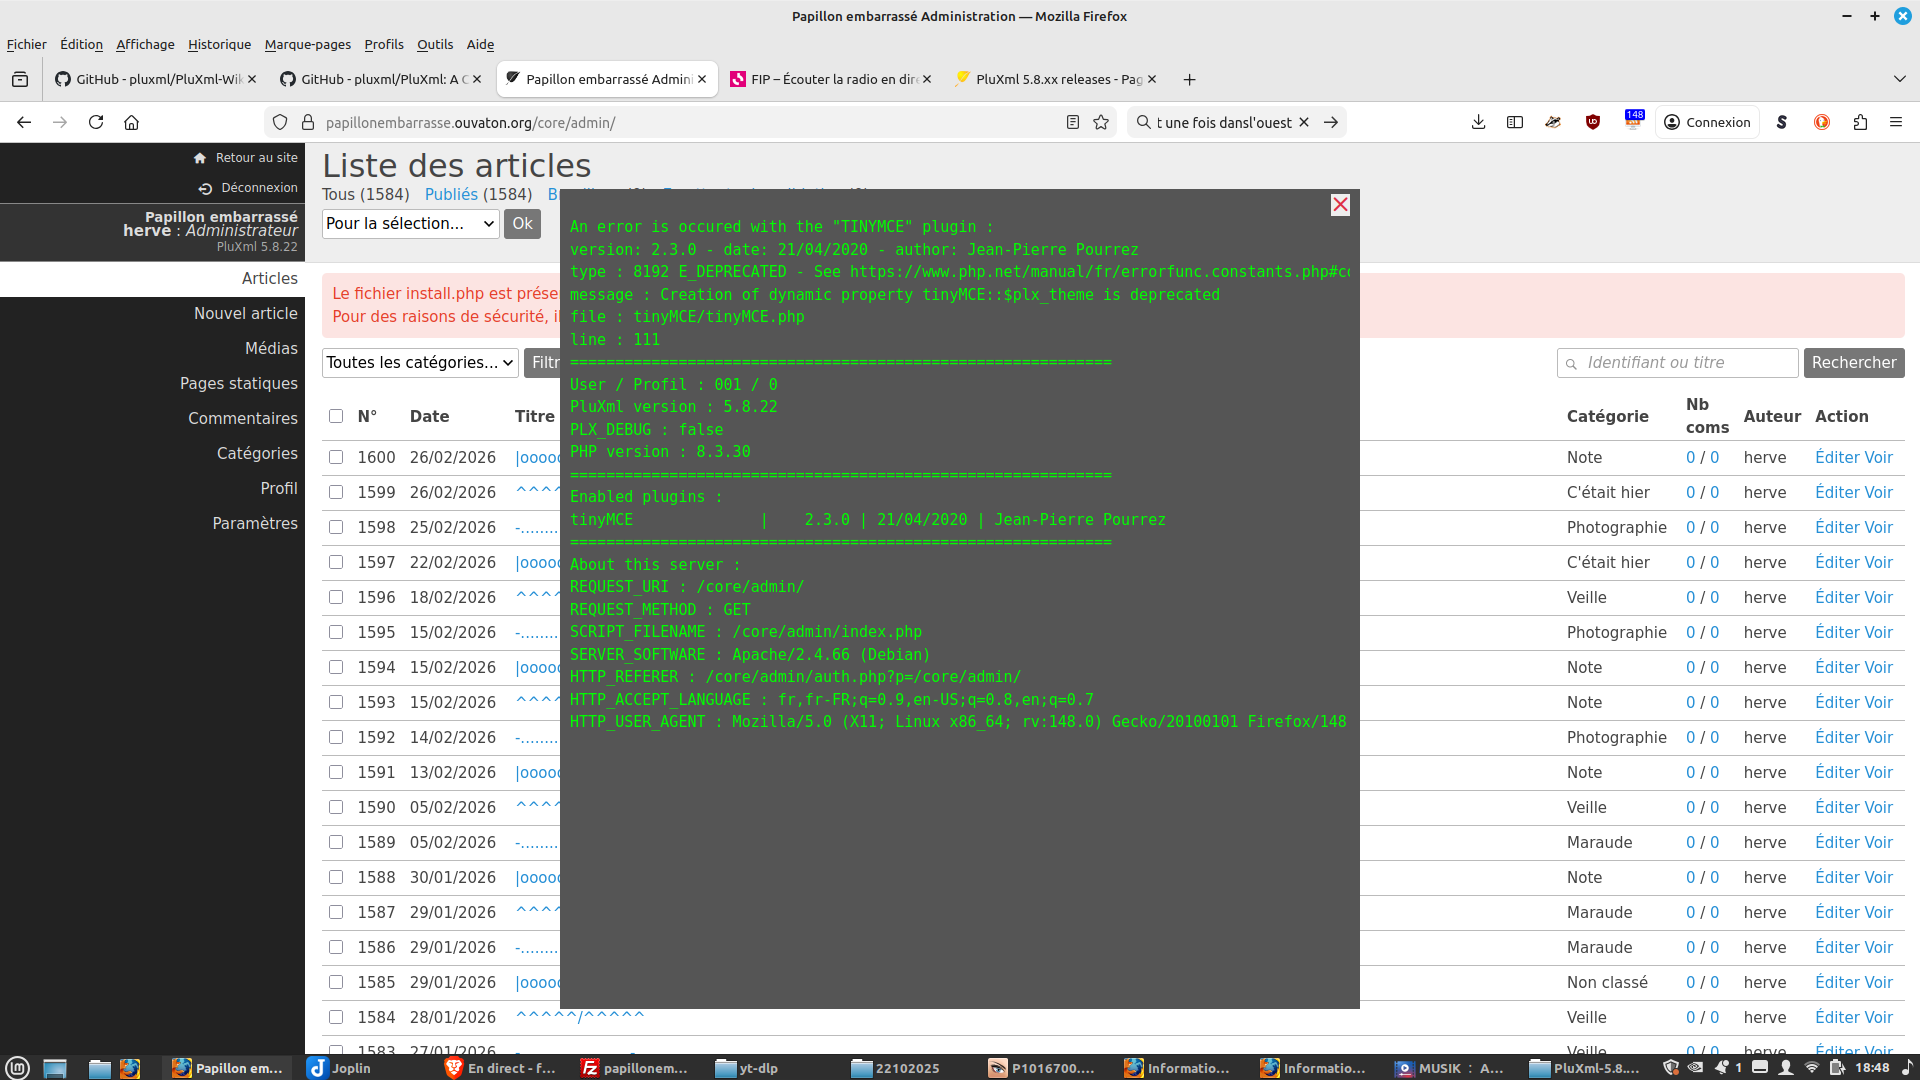Screen dimensions: 1920x1080
Task: Open the downloads panel icon
Action: click(1478, 122)
